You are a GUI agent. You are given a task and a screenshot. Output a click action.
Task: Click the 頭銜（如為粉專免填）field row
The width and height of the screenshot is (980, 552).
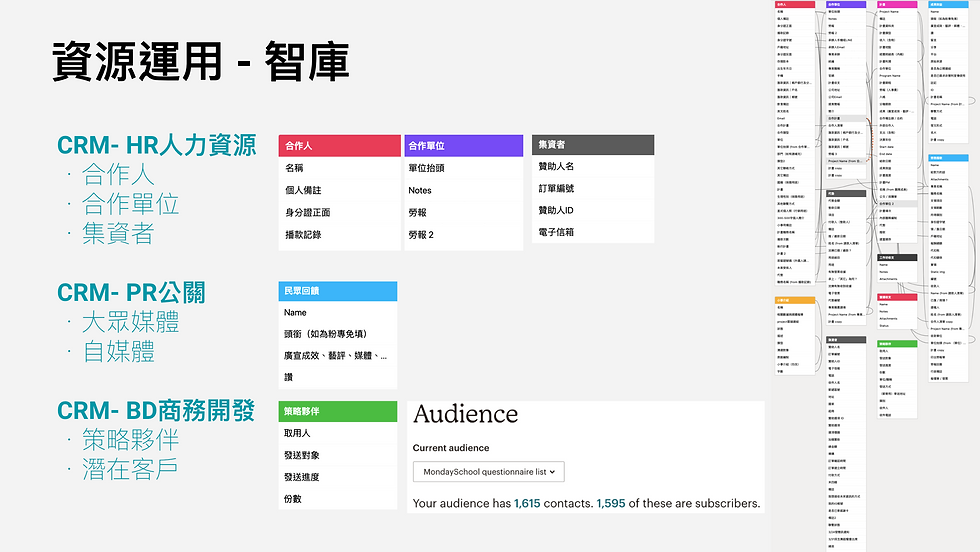click(x=338, y=334)
